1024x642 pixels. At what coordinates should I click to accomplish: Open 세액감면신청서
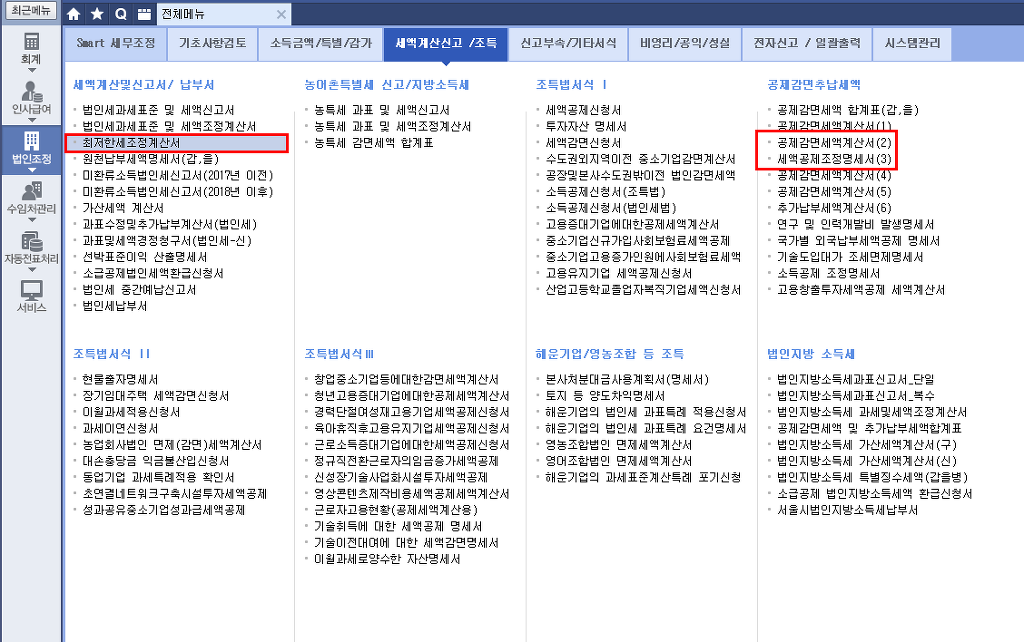[x=583, y=142]
